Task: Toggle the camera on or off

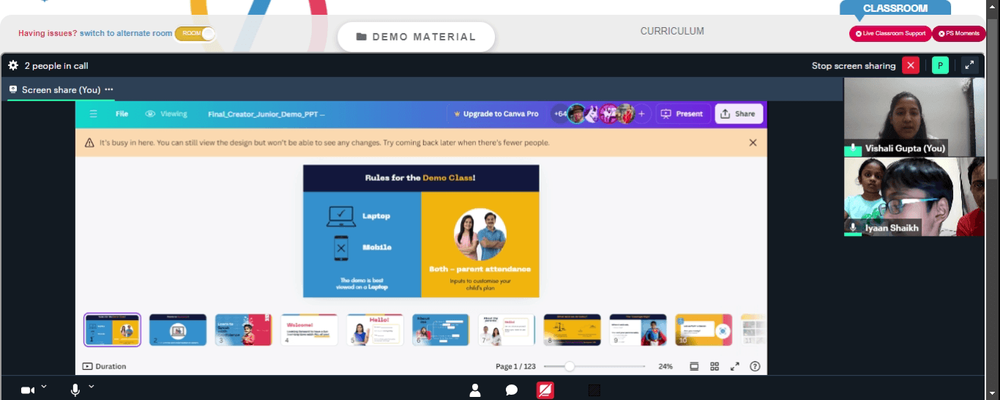Action: [x=27, y=390]
